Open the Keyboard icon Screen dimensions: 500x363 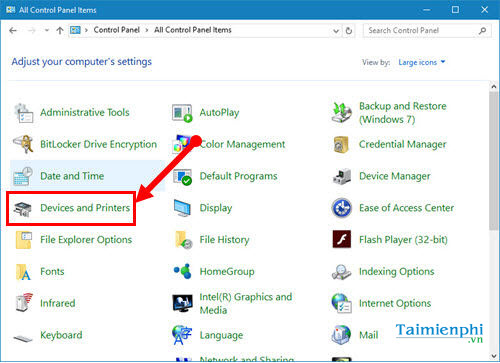(x=23, y=338)
